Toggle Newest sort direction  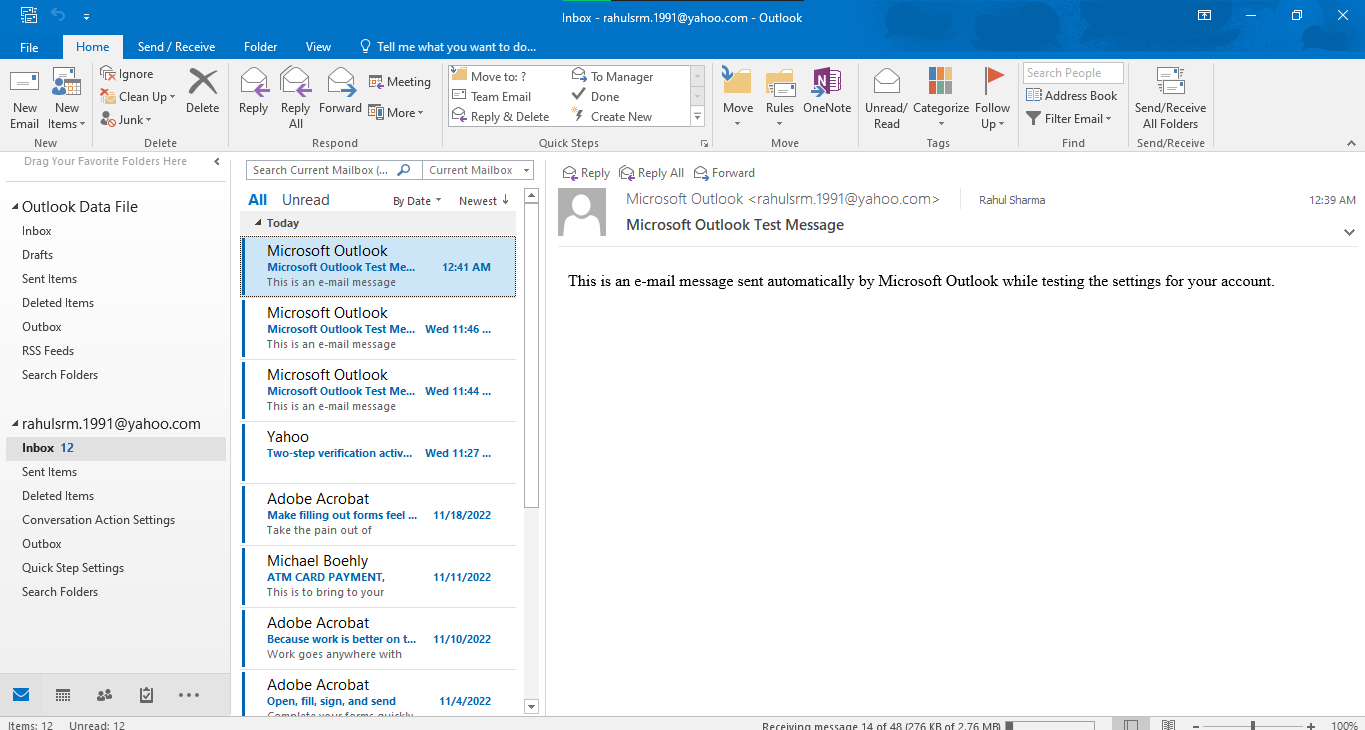coord(484,201)
